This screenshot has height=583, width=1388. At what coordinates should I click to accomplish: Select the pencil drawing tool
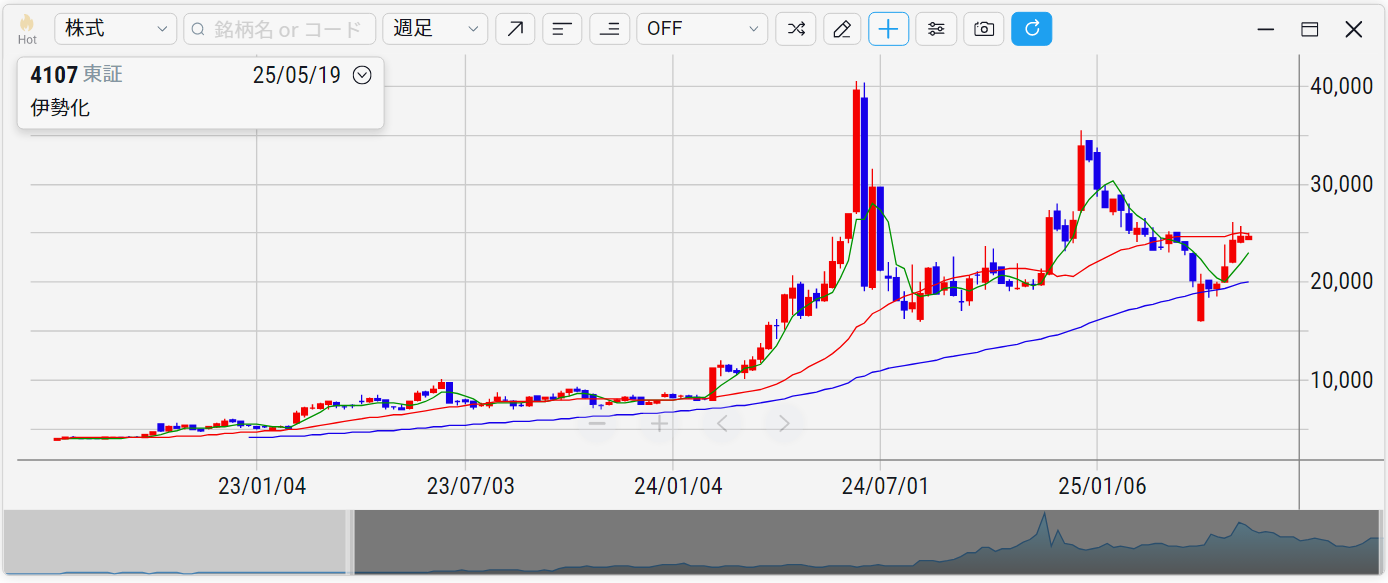coord(842,29)
